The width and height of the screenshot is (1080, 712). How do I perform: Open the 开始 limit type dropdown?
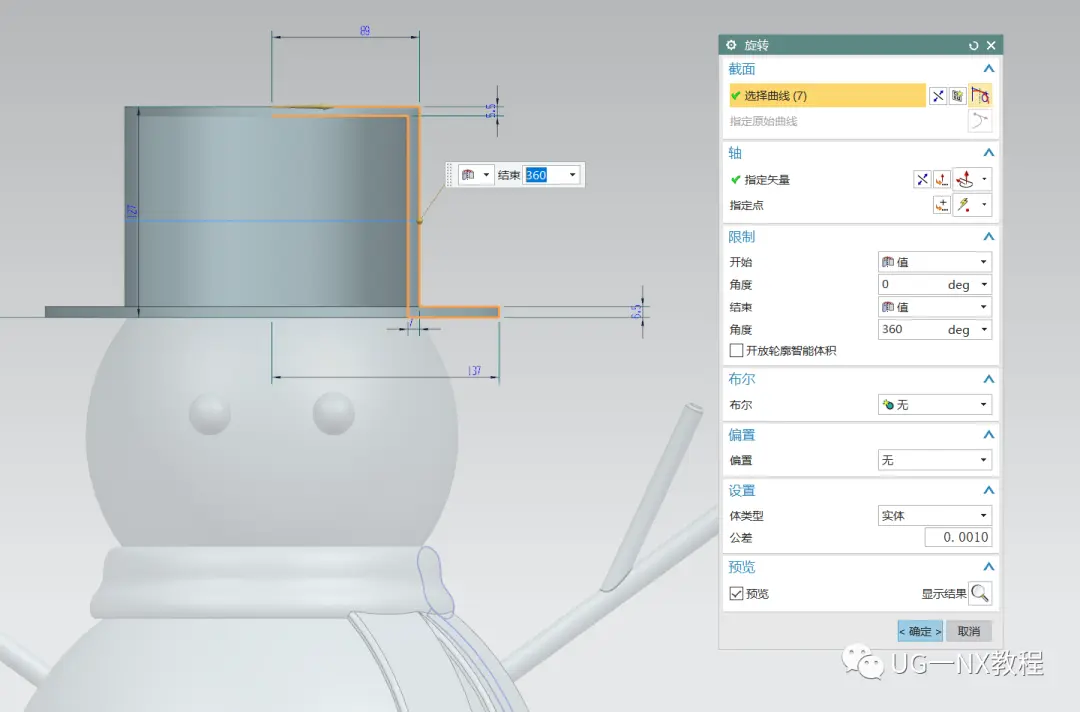click(x=935, y=262)
